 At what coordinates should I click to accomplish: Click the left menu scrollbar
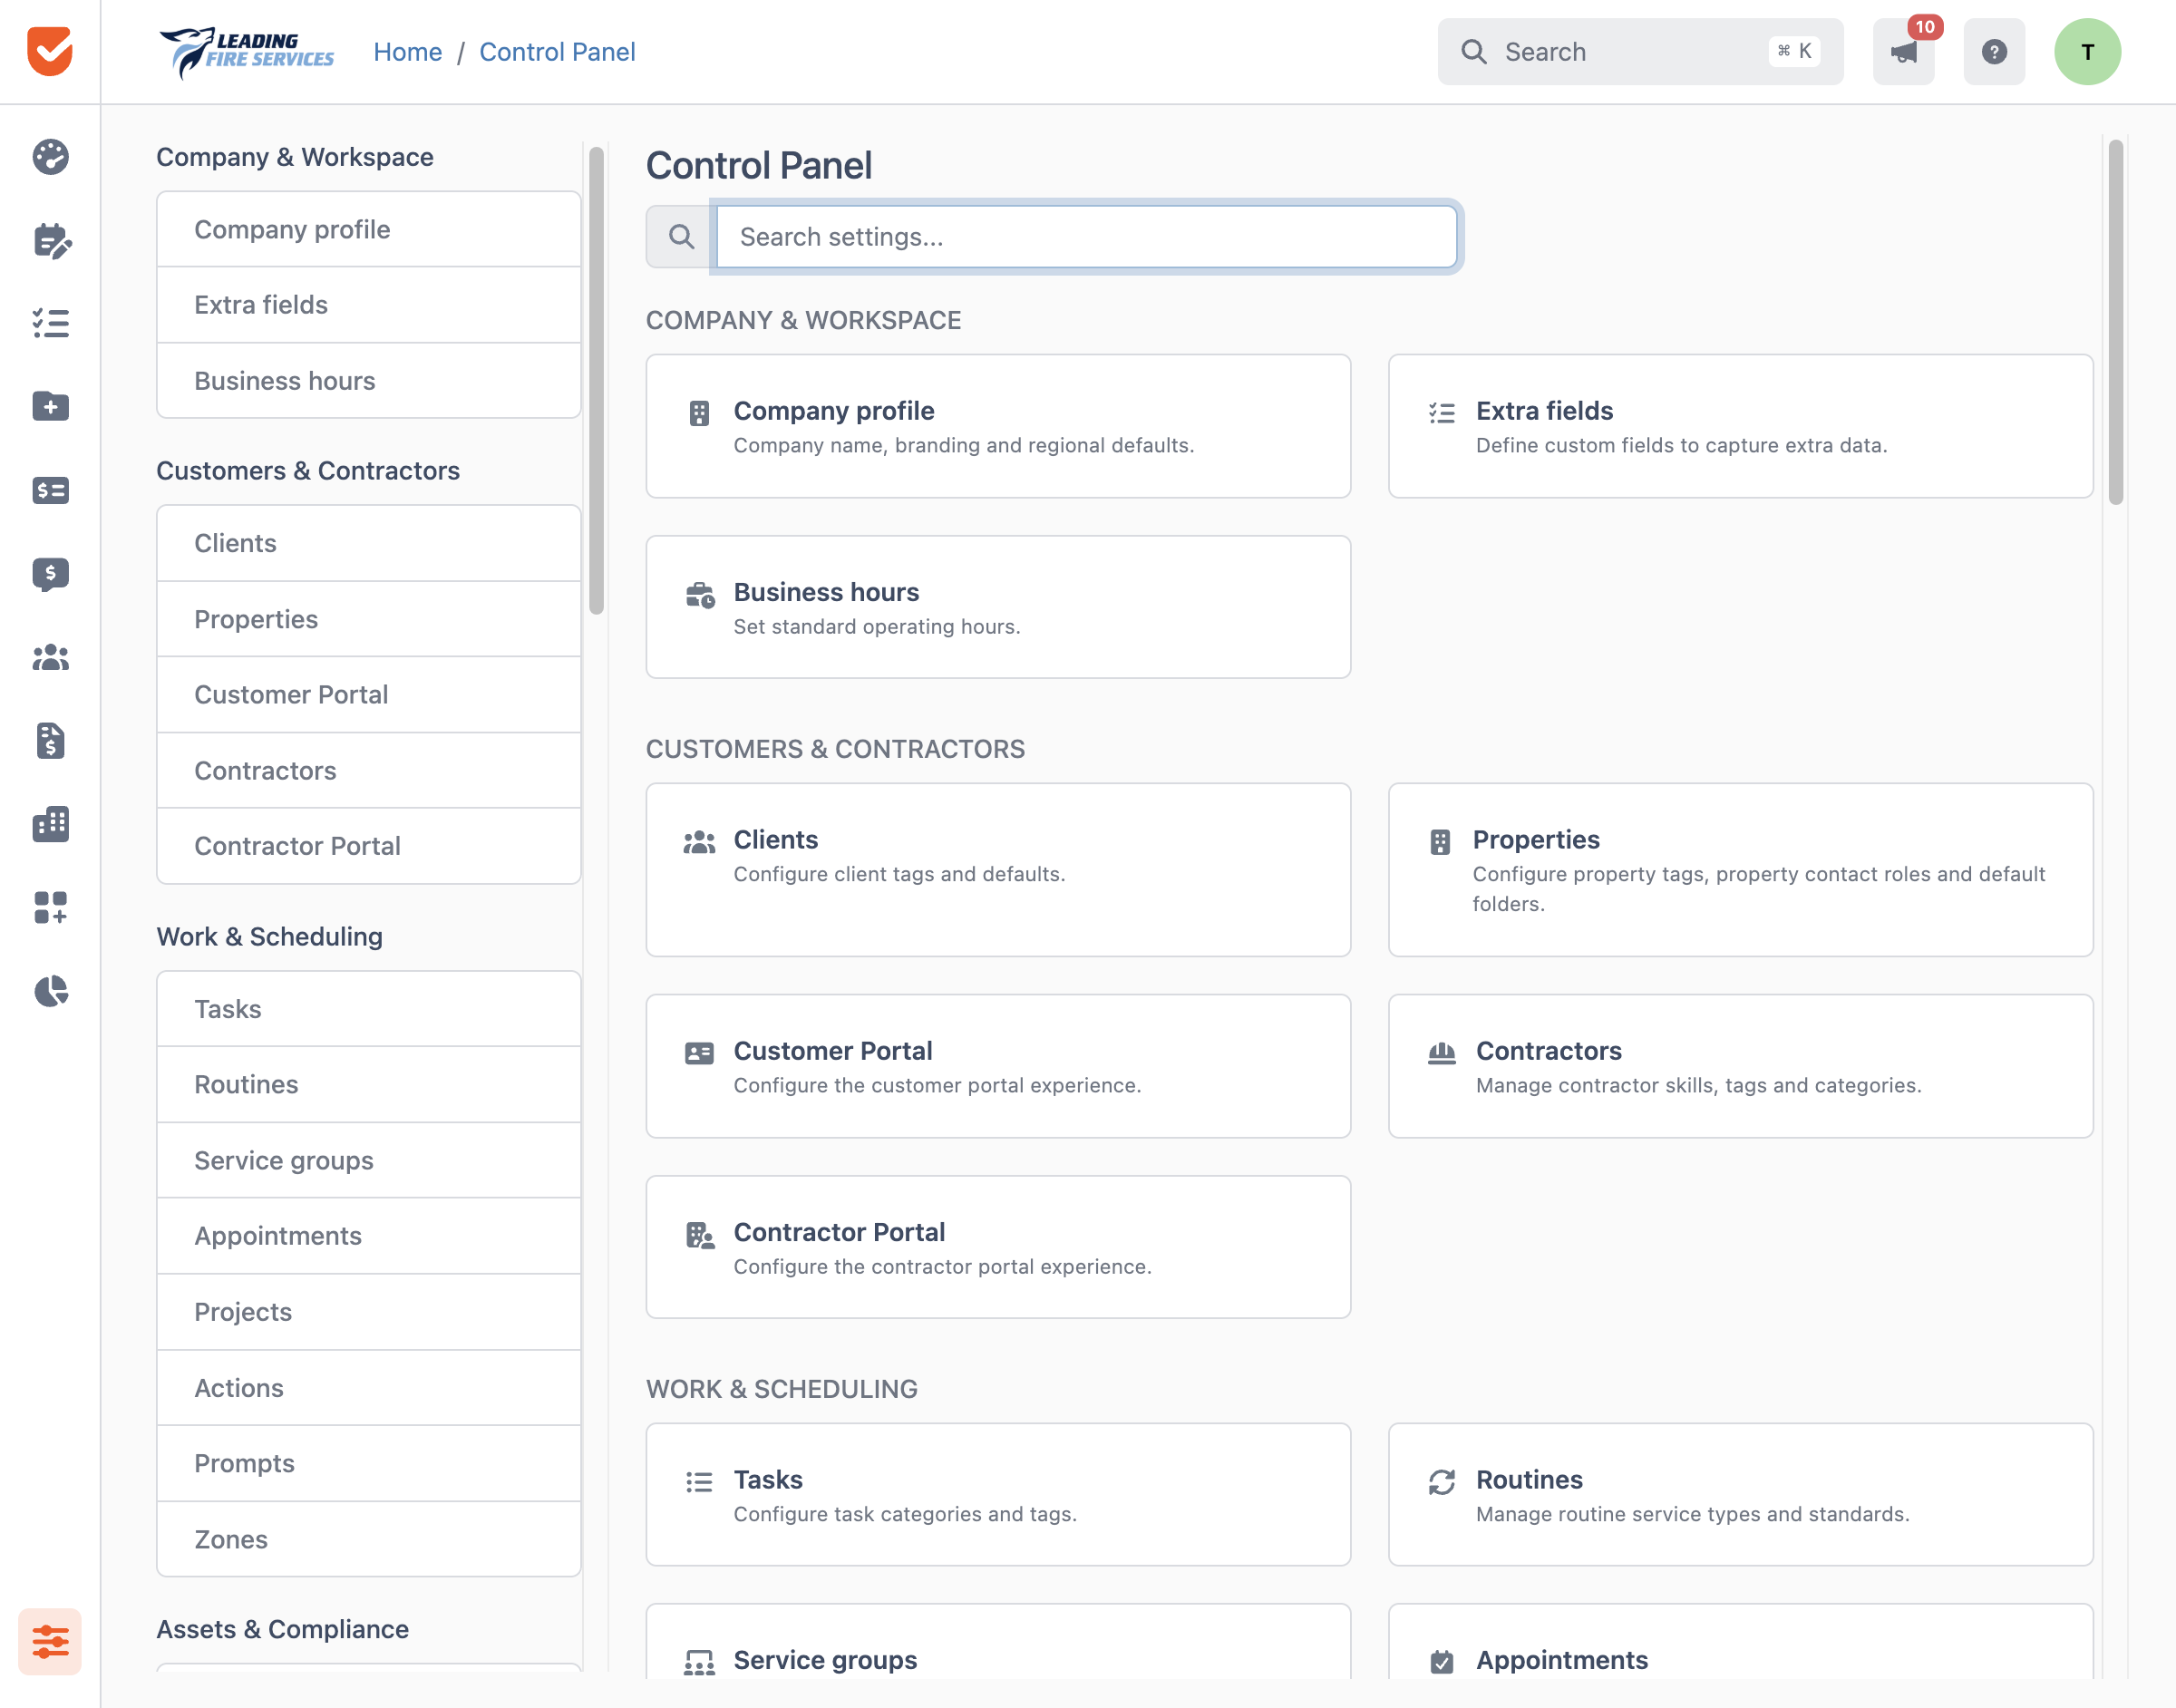pos(596,380)
